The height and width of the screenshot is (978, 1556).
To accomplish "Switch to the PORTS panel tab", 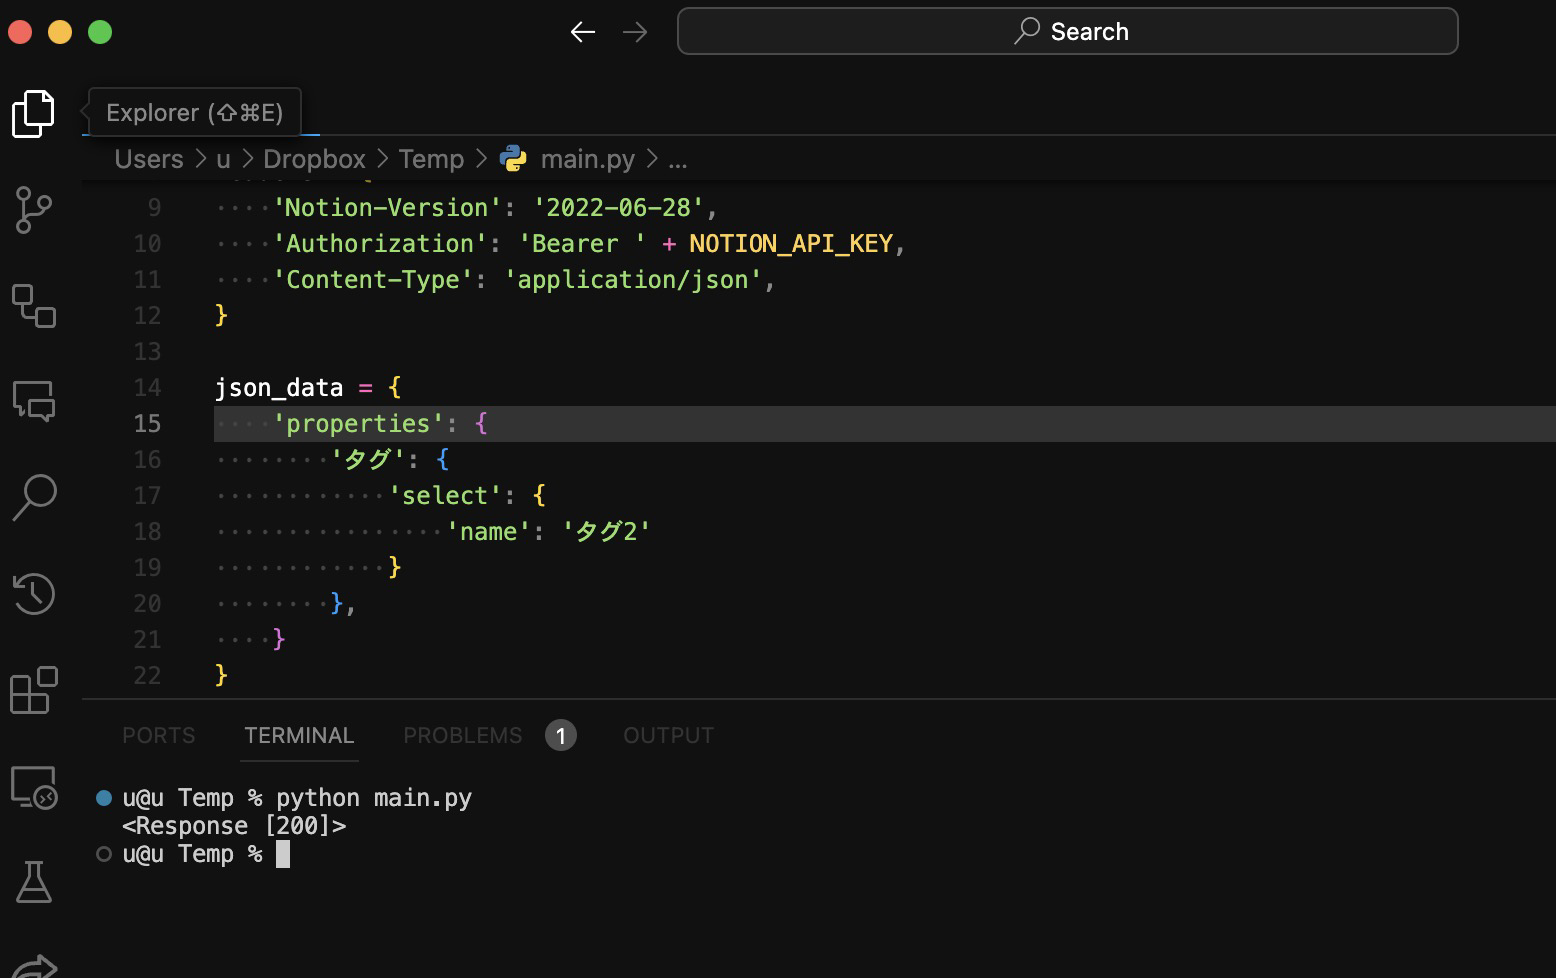I will click(159, 735).
